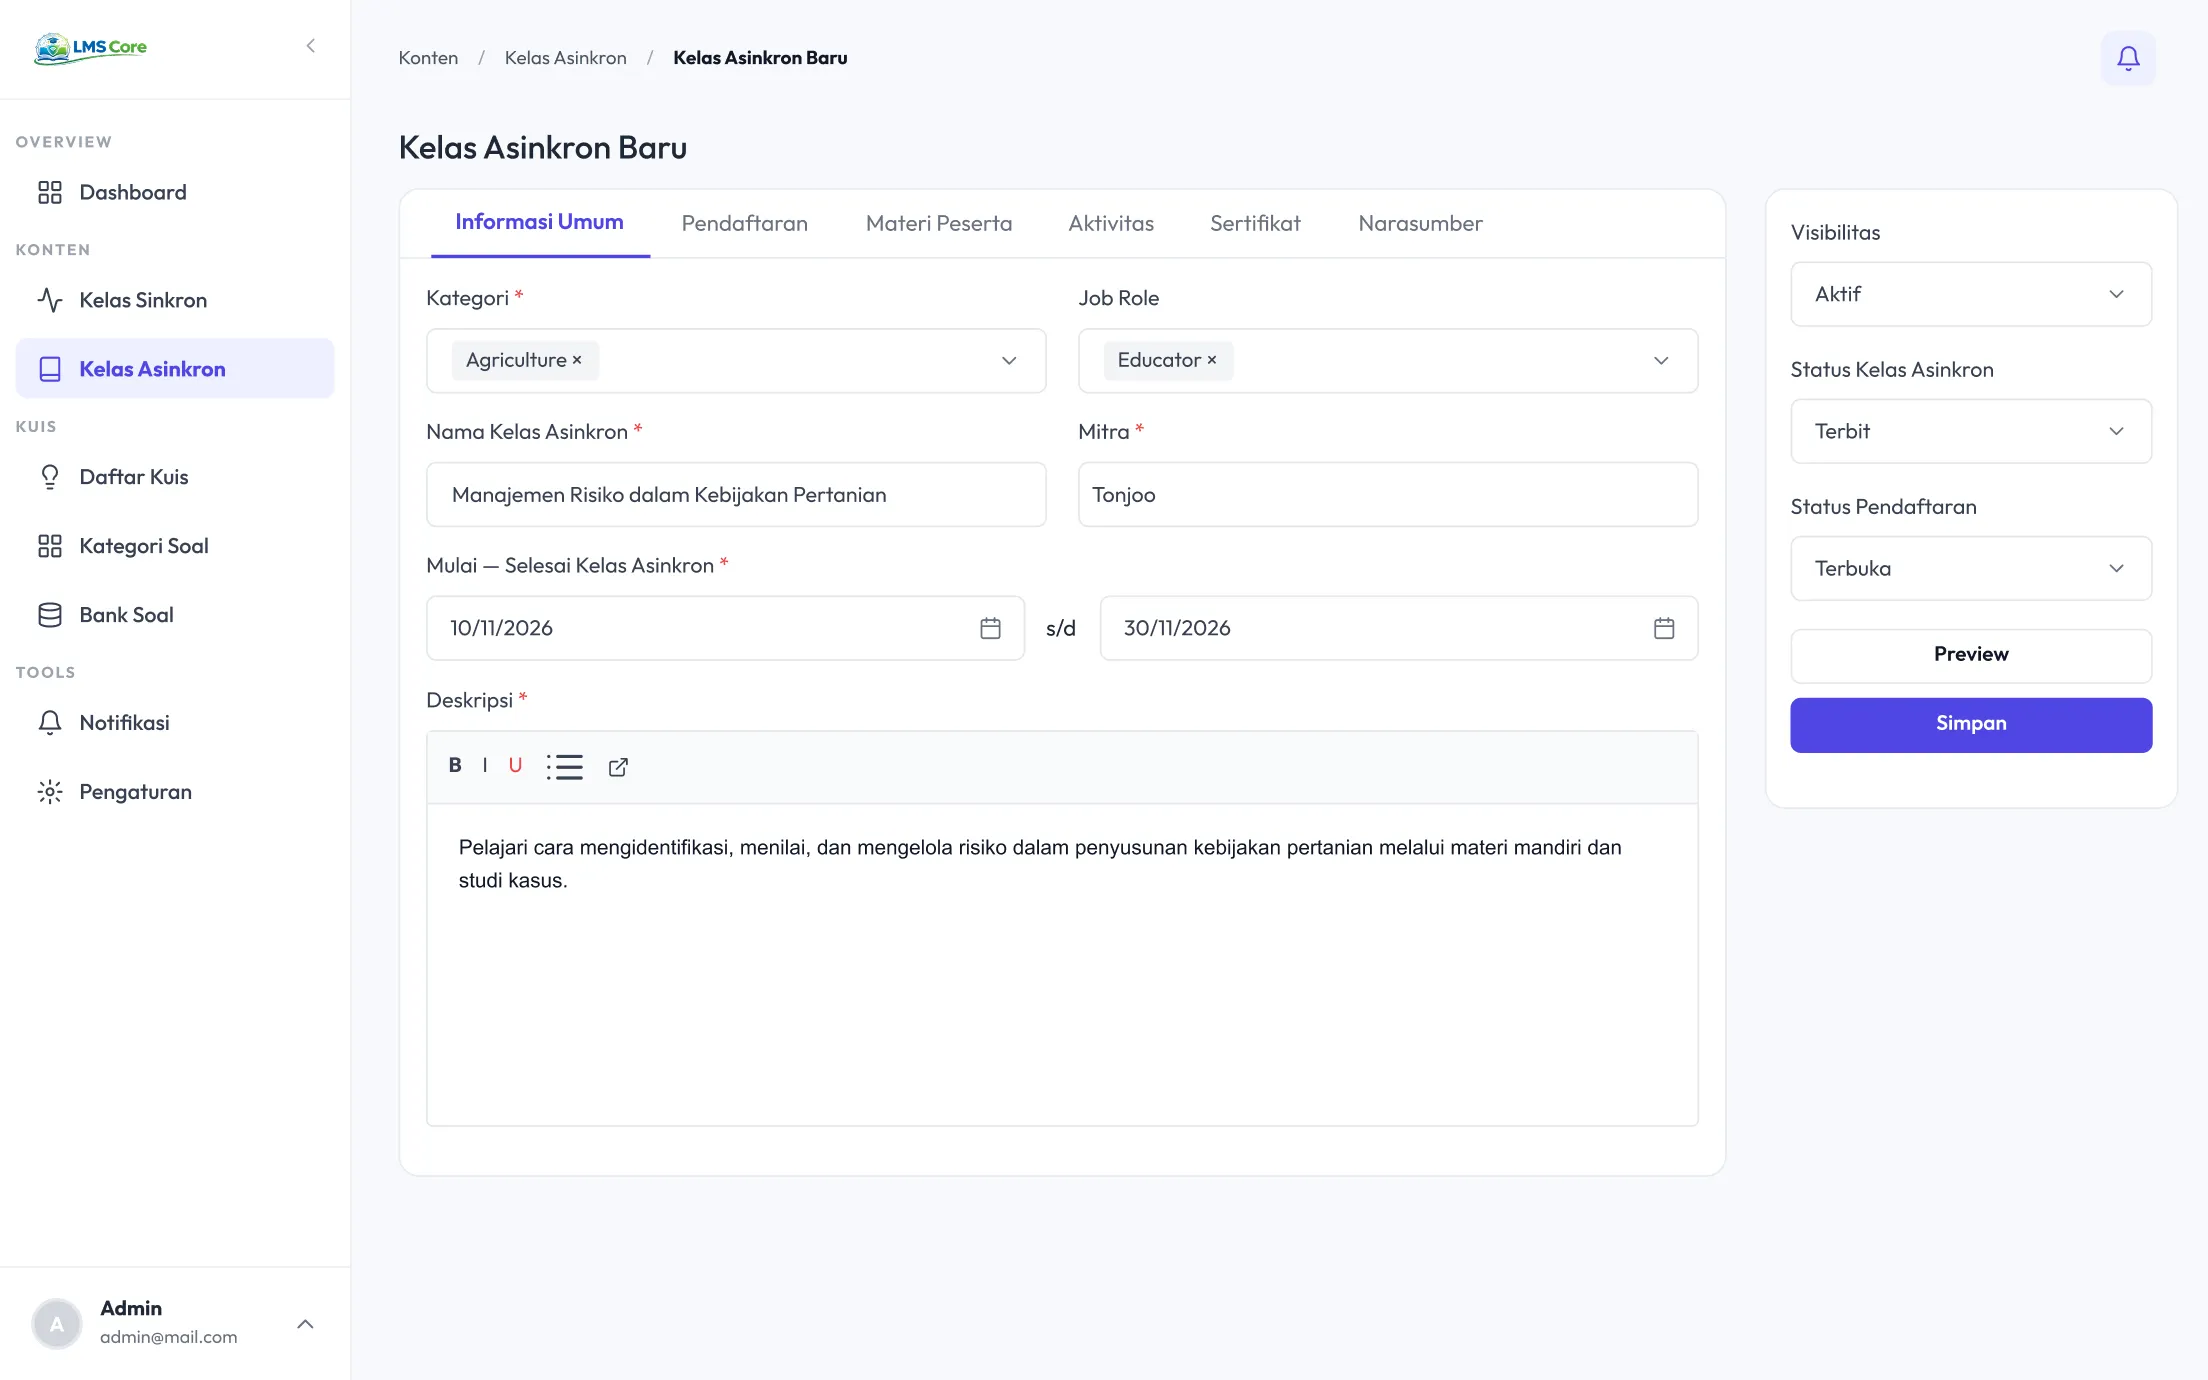The image size is (2208, 1380).
Task: Collapse the sidebar with the chevron
Action: click(310, 46)
